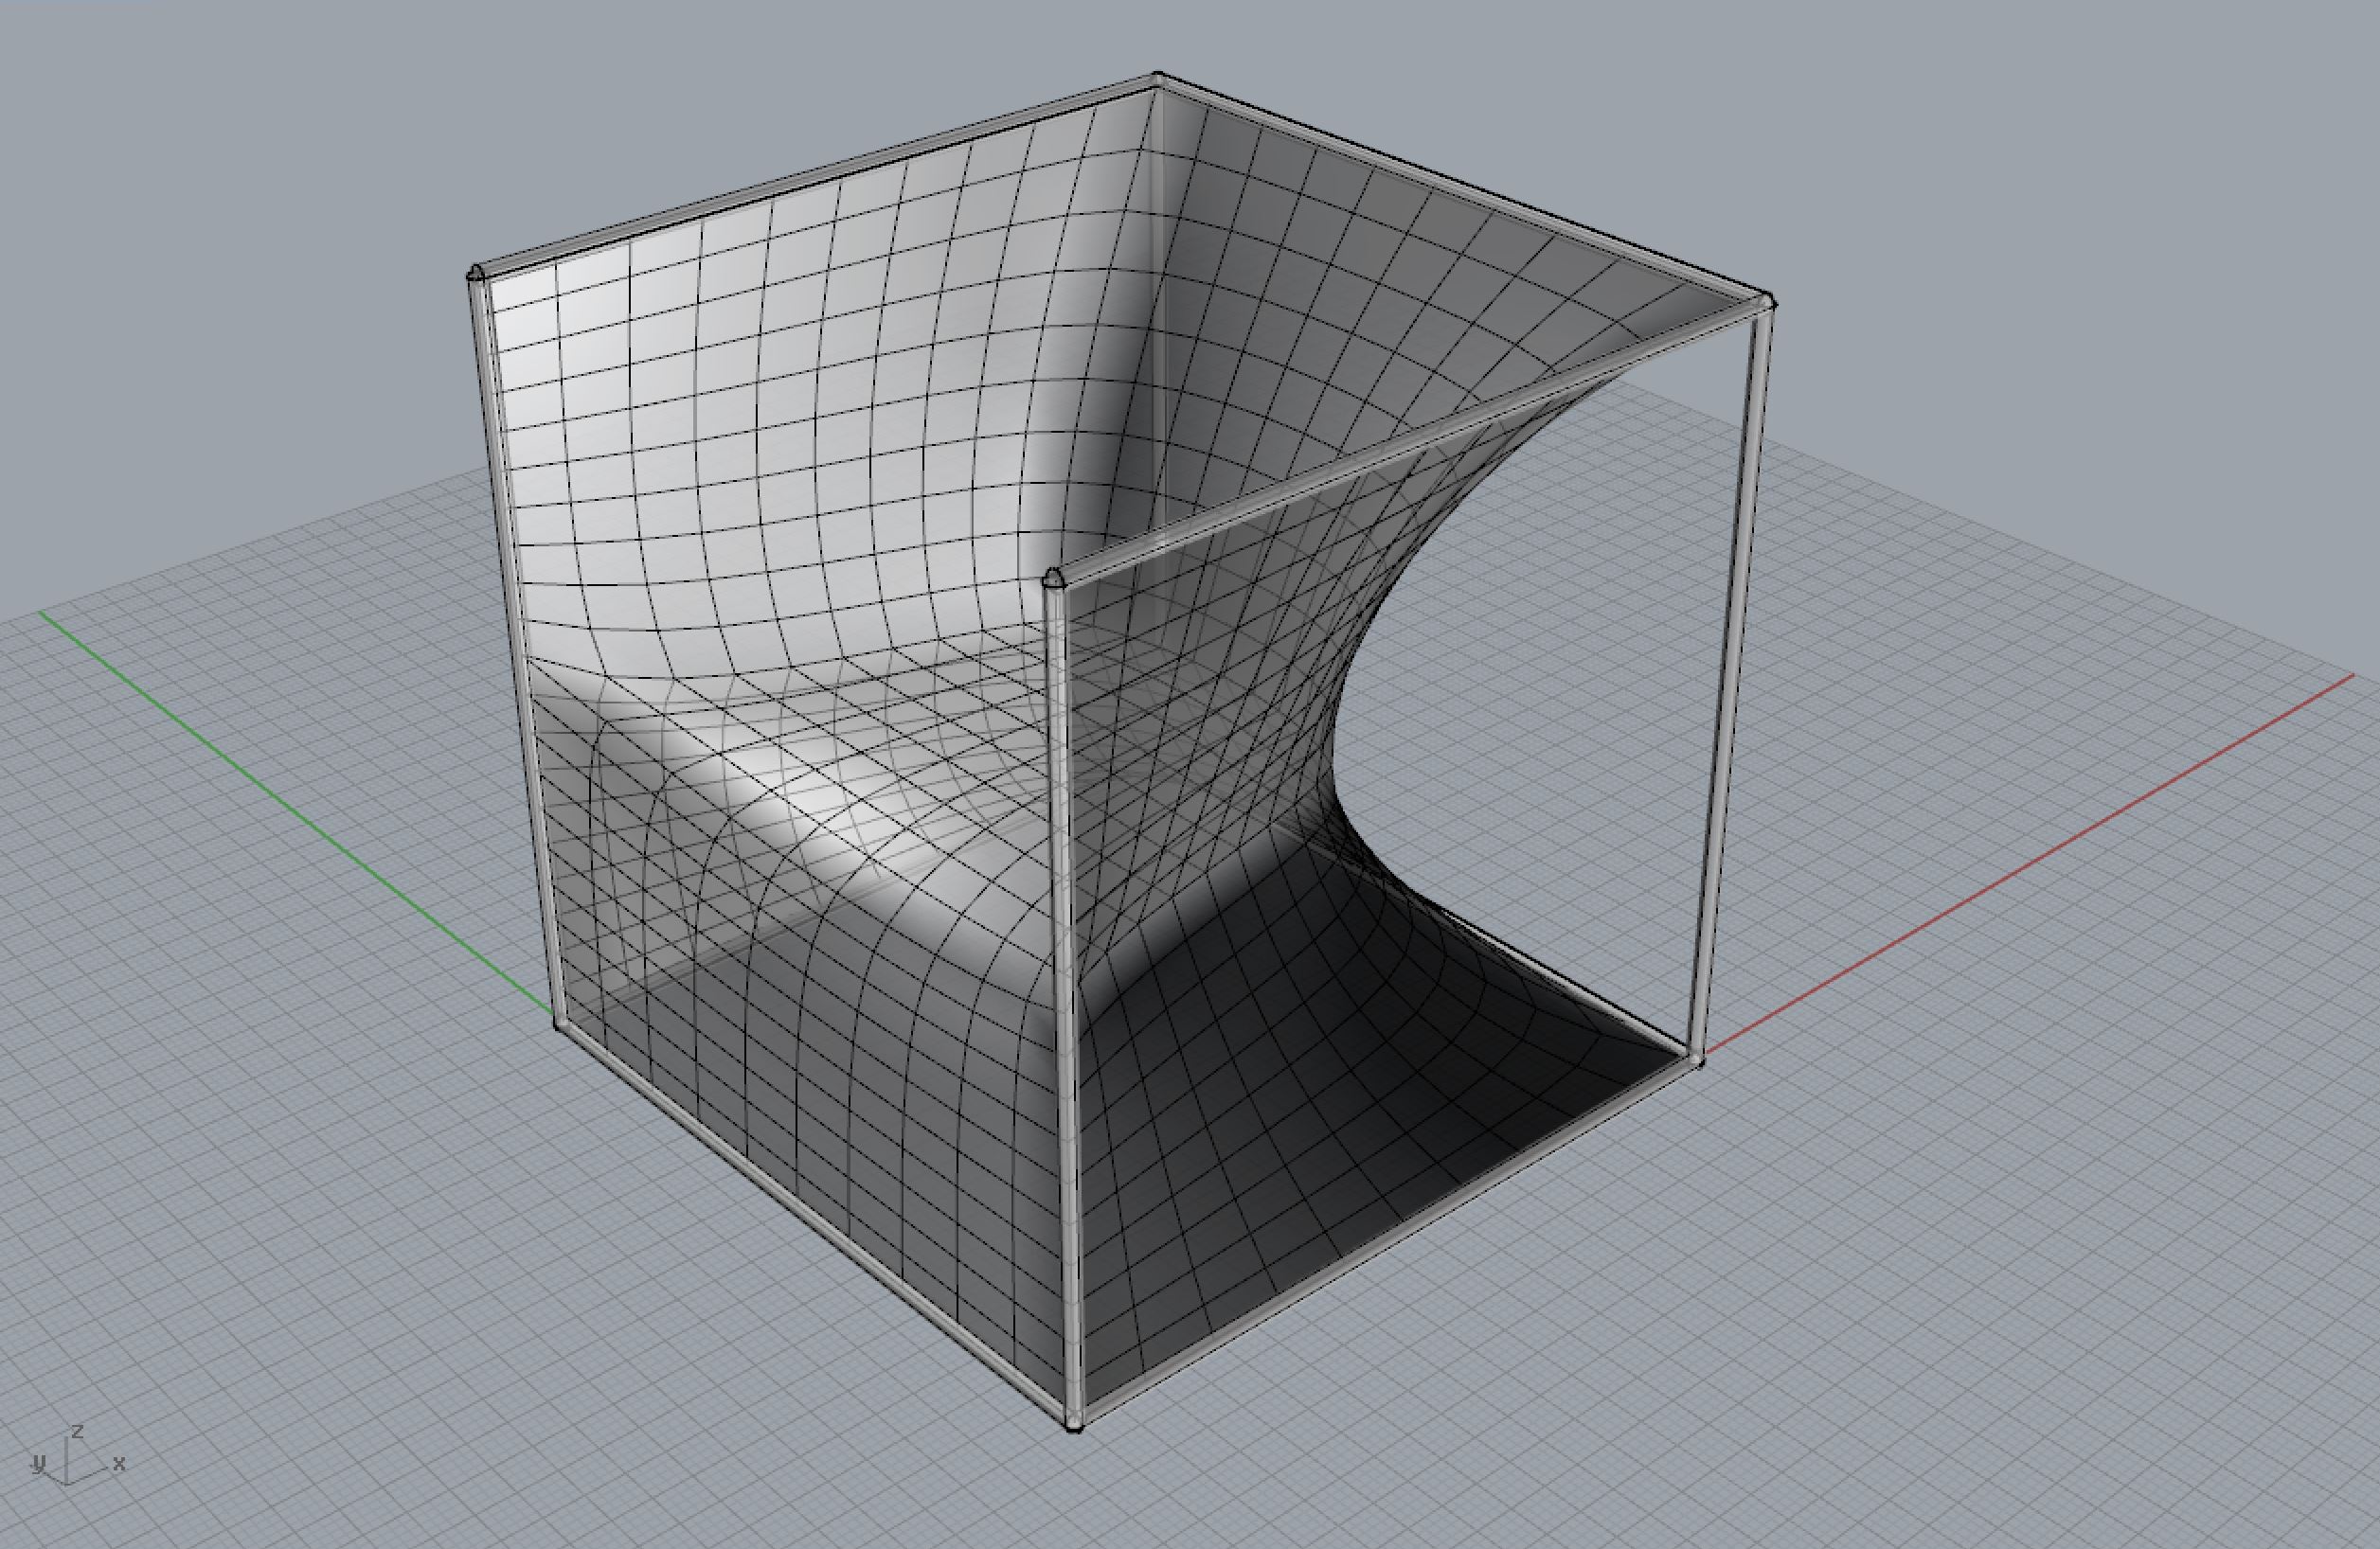2380x1549 pixels.
Task: Click the cube's lowest front bottom corner
Action: click(1074, 1421)
